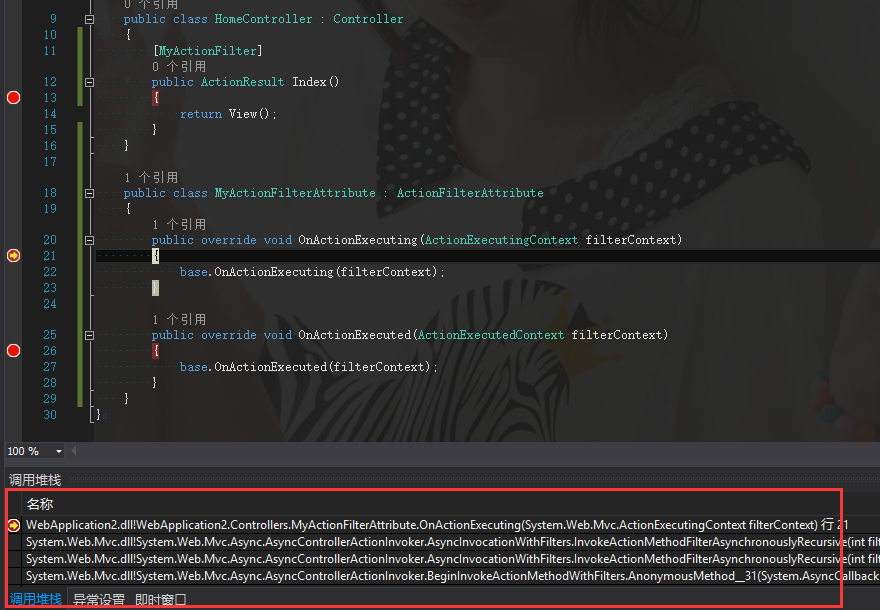Click the ActionResult return type
The image size is (880, 610).
point(242,82)
